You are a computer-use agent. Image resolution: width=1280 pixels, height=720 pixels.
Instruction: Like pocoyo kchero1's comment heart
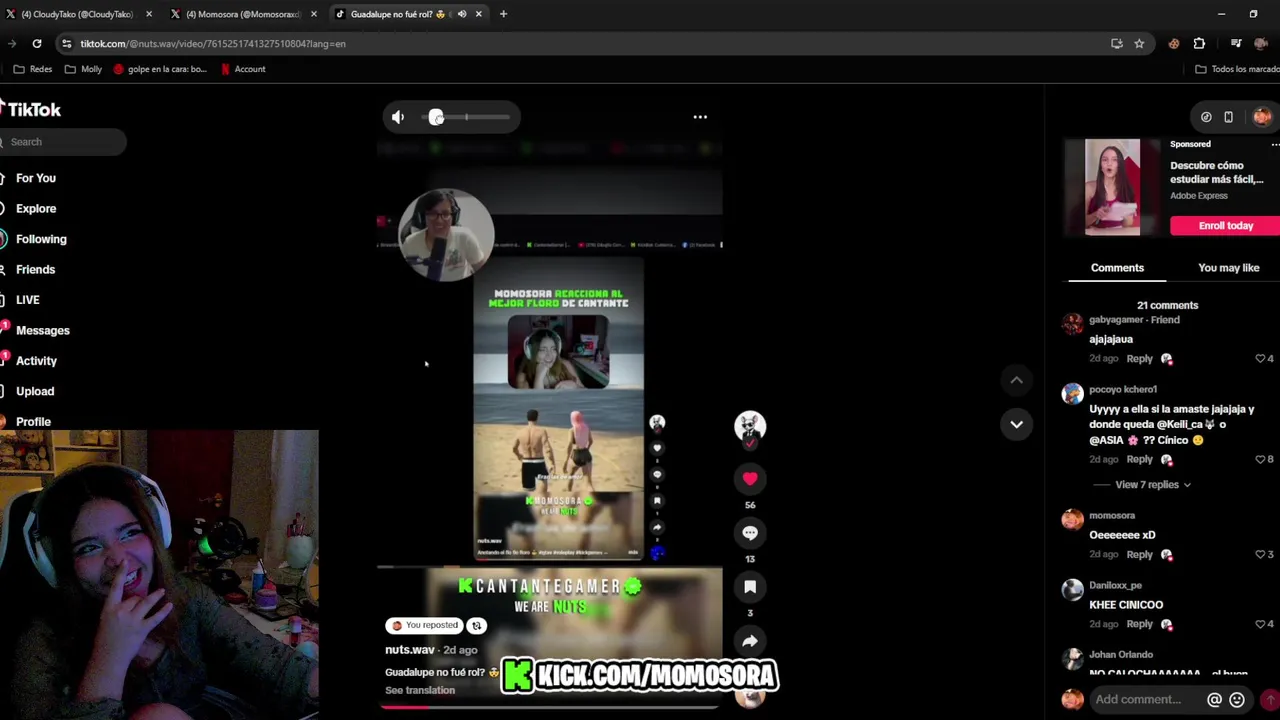click(x=1260, y=460)
